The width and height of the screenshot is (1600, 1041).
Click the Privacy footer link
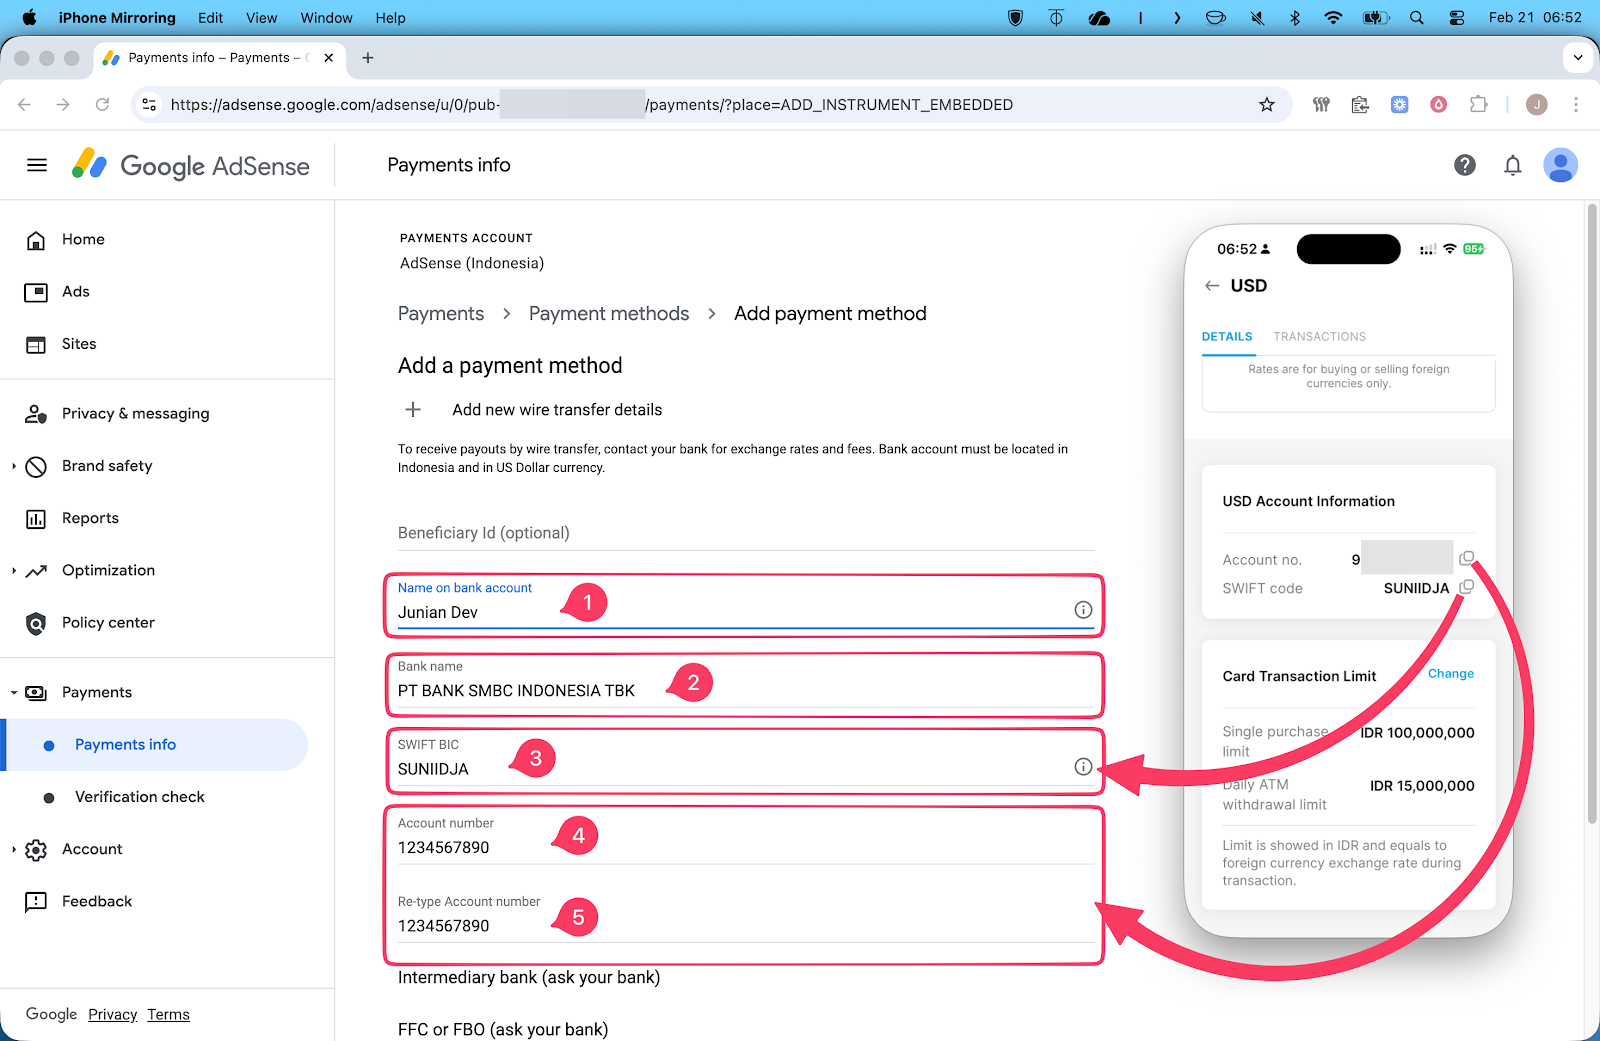[x=112, y=1015]
